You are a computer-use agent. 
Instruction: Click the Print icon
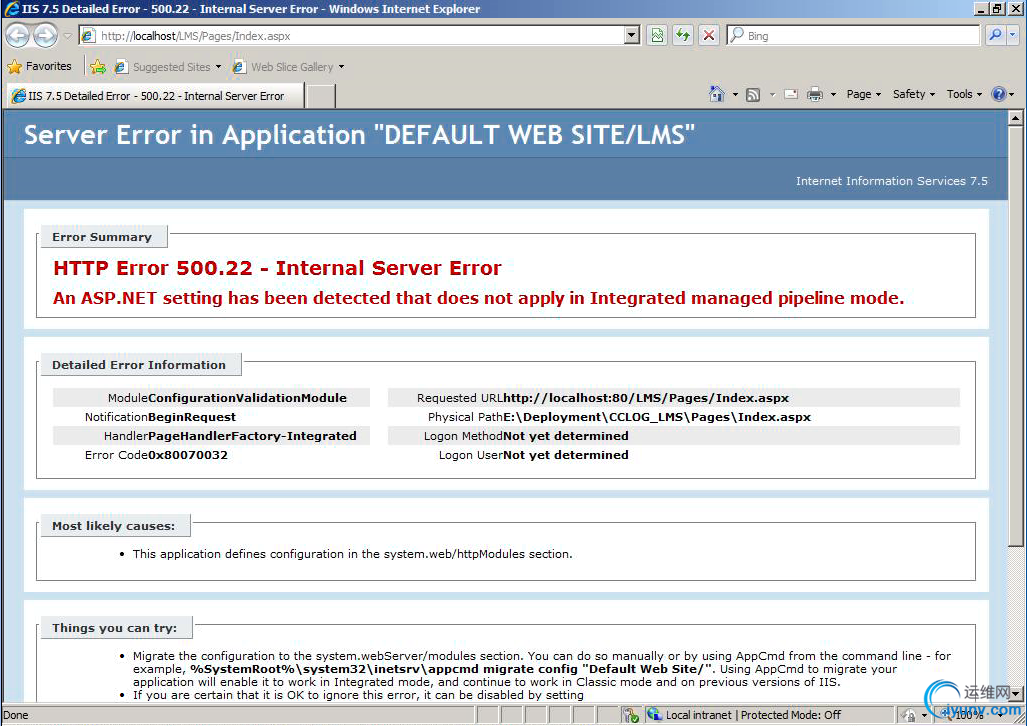coord(815,94)
